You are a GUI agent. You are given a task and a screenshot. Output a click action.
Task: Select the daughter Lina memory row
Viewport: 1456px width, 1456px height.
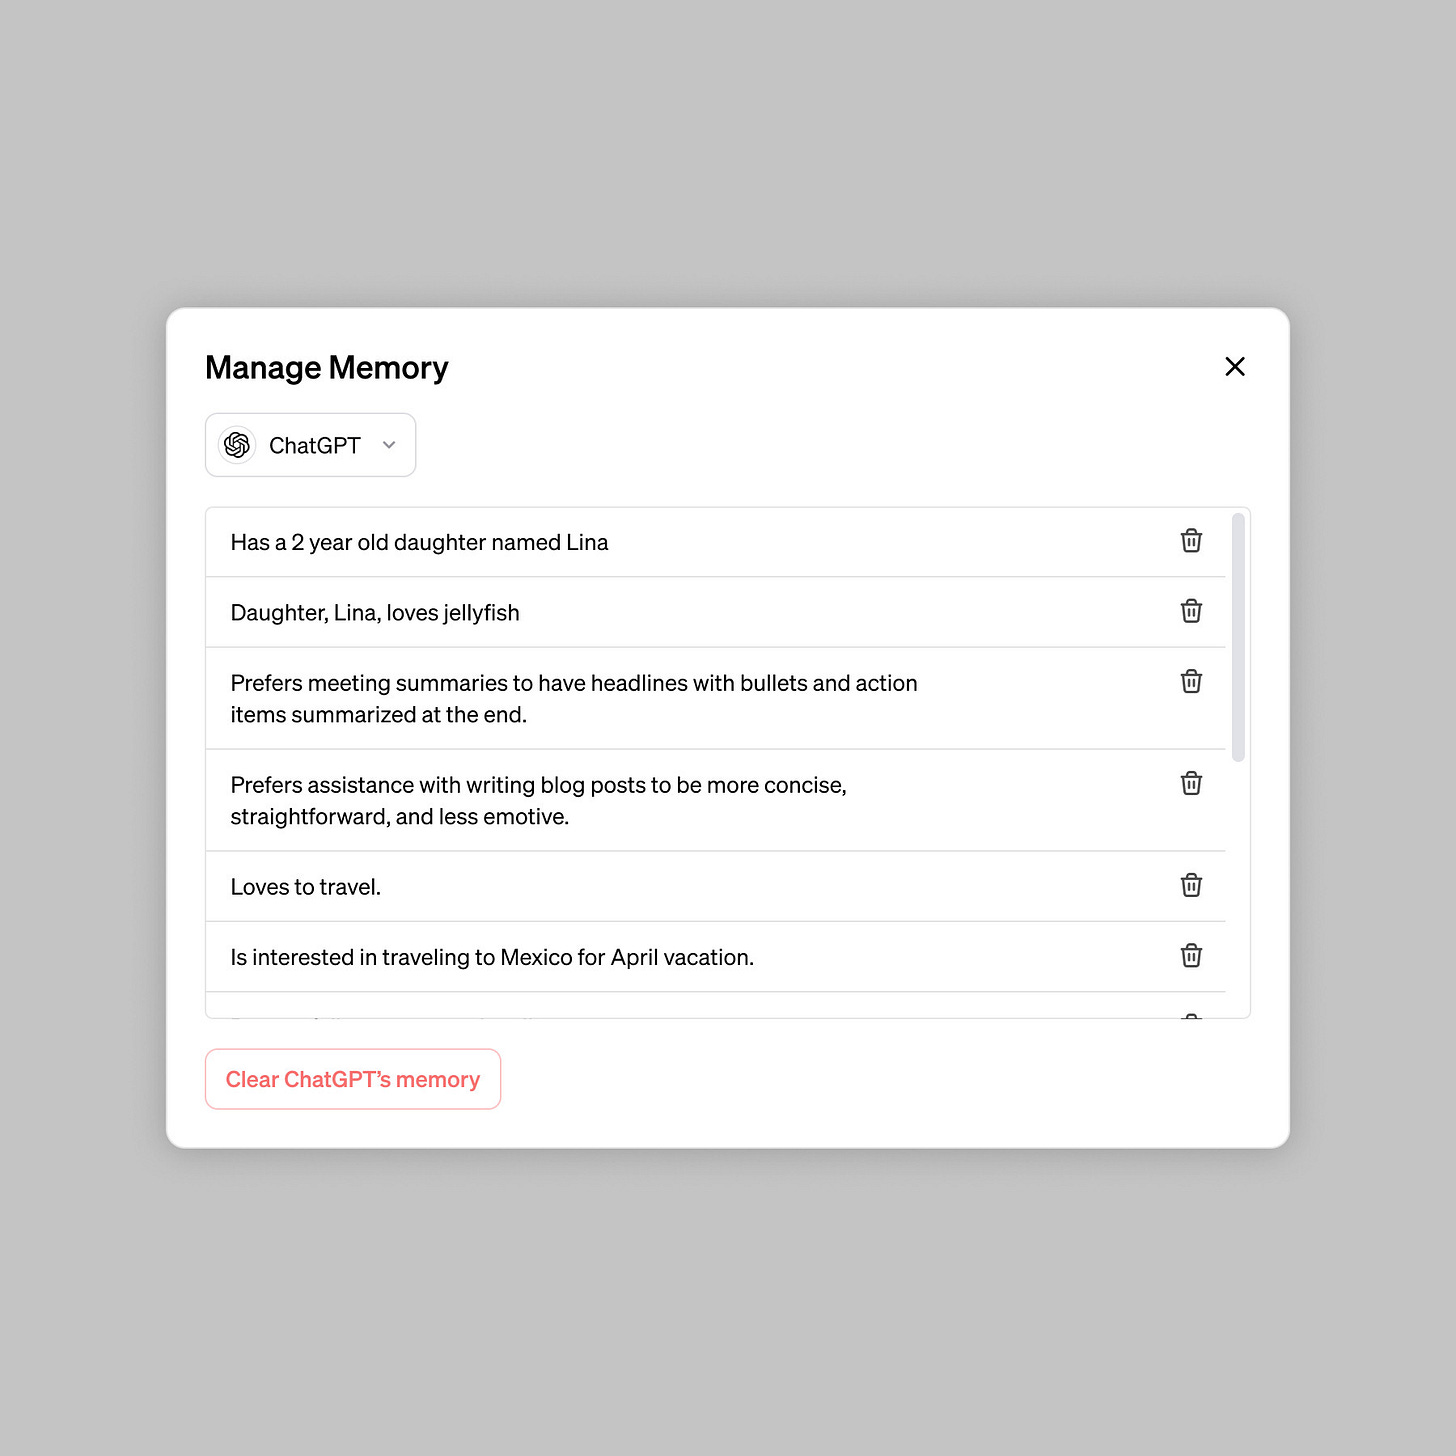pos(600,541)
